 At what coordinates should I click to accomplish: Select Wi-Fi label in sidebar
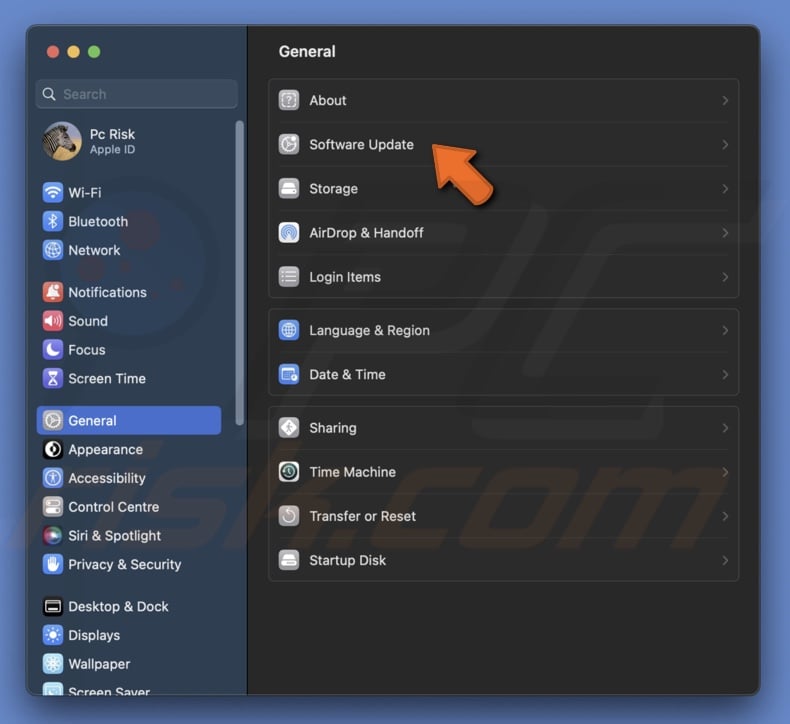(85, 192)
